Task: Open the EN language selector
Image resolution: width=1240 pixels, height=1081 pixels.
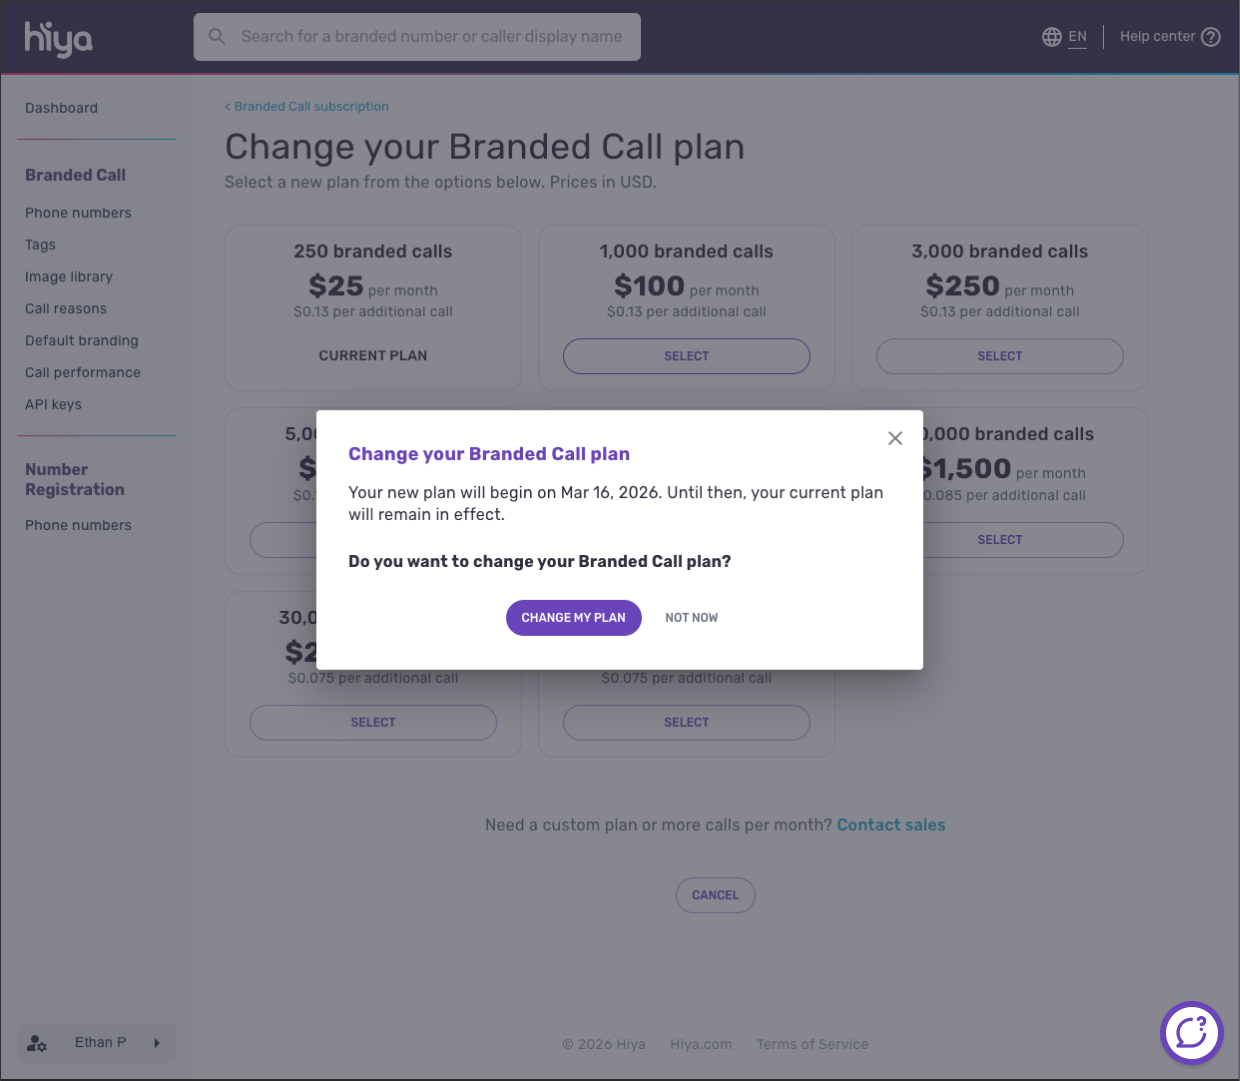Action: click(x=1077, y=37)
